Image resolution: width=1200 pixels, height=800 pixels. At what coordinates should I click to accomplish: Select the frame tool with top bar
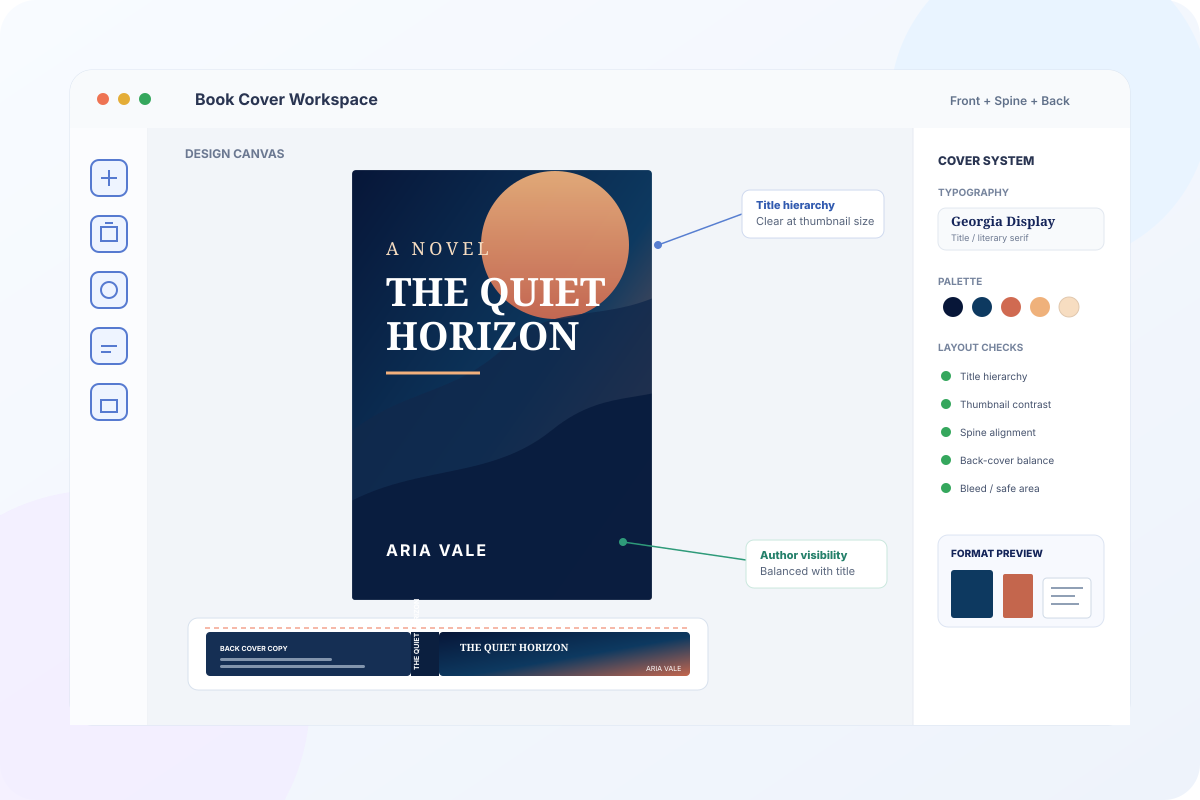[x=109, y=234]
